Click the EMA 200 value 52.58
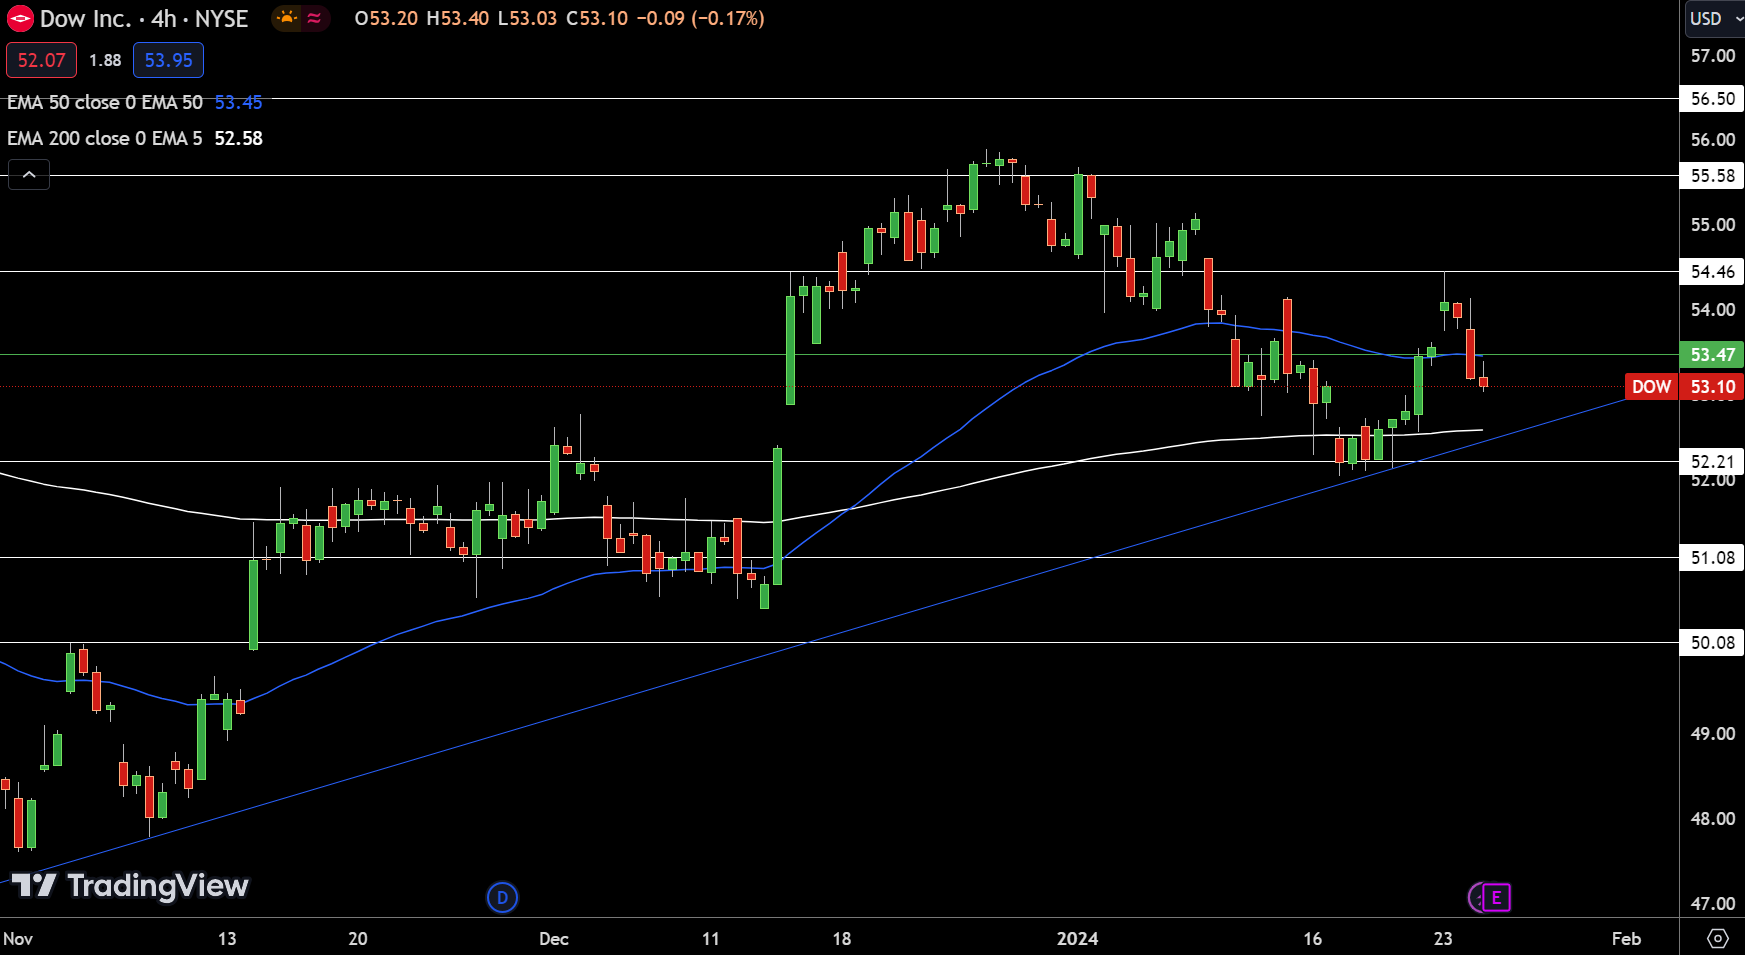 coord(238,138)
